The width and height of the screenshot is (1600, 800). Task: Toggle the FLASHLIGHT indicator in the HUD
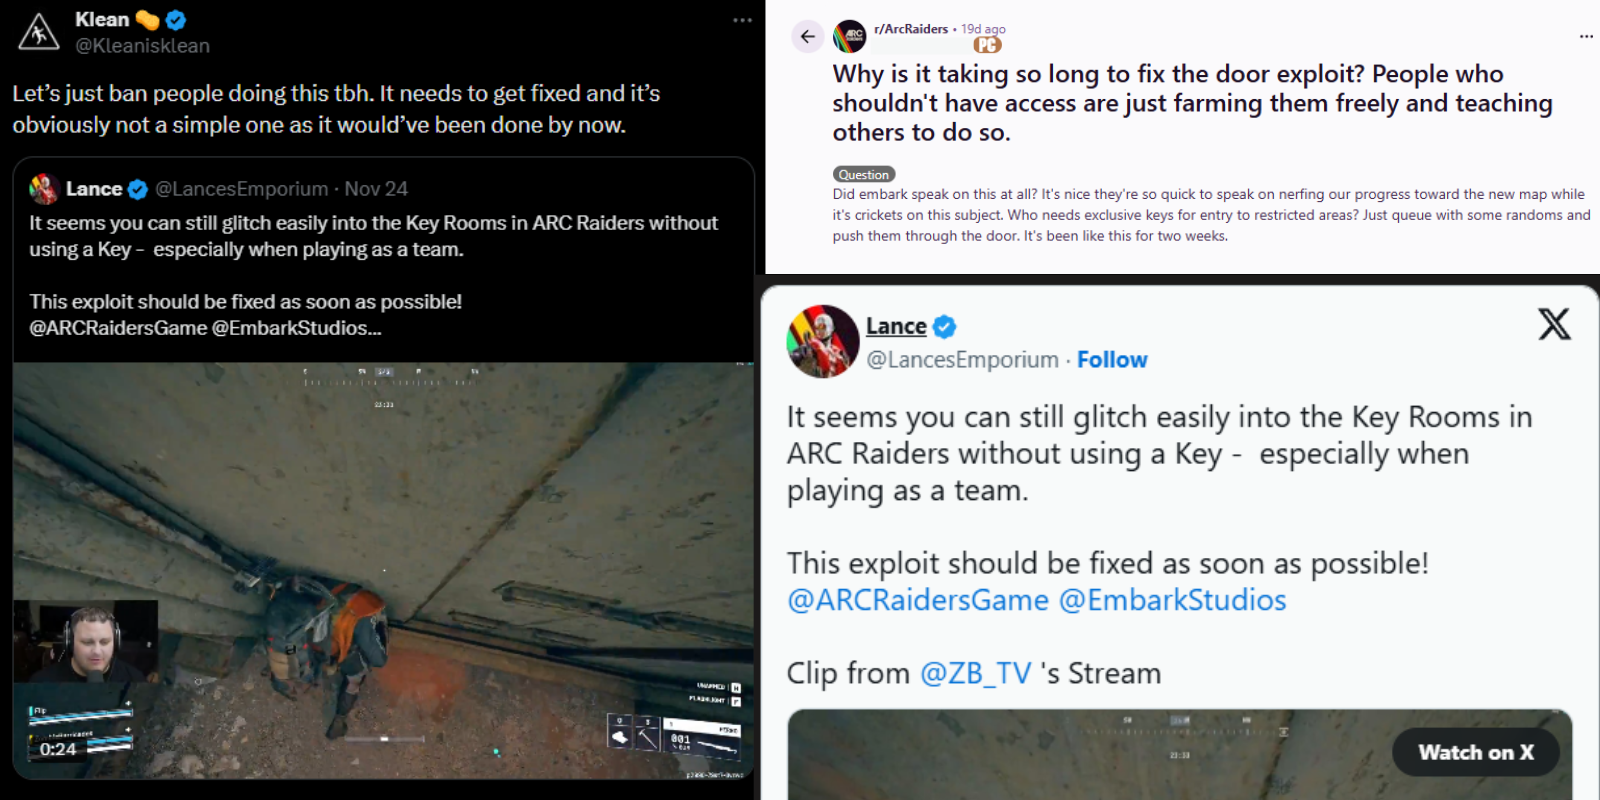tap(707, 699)
